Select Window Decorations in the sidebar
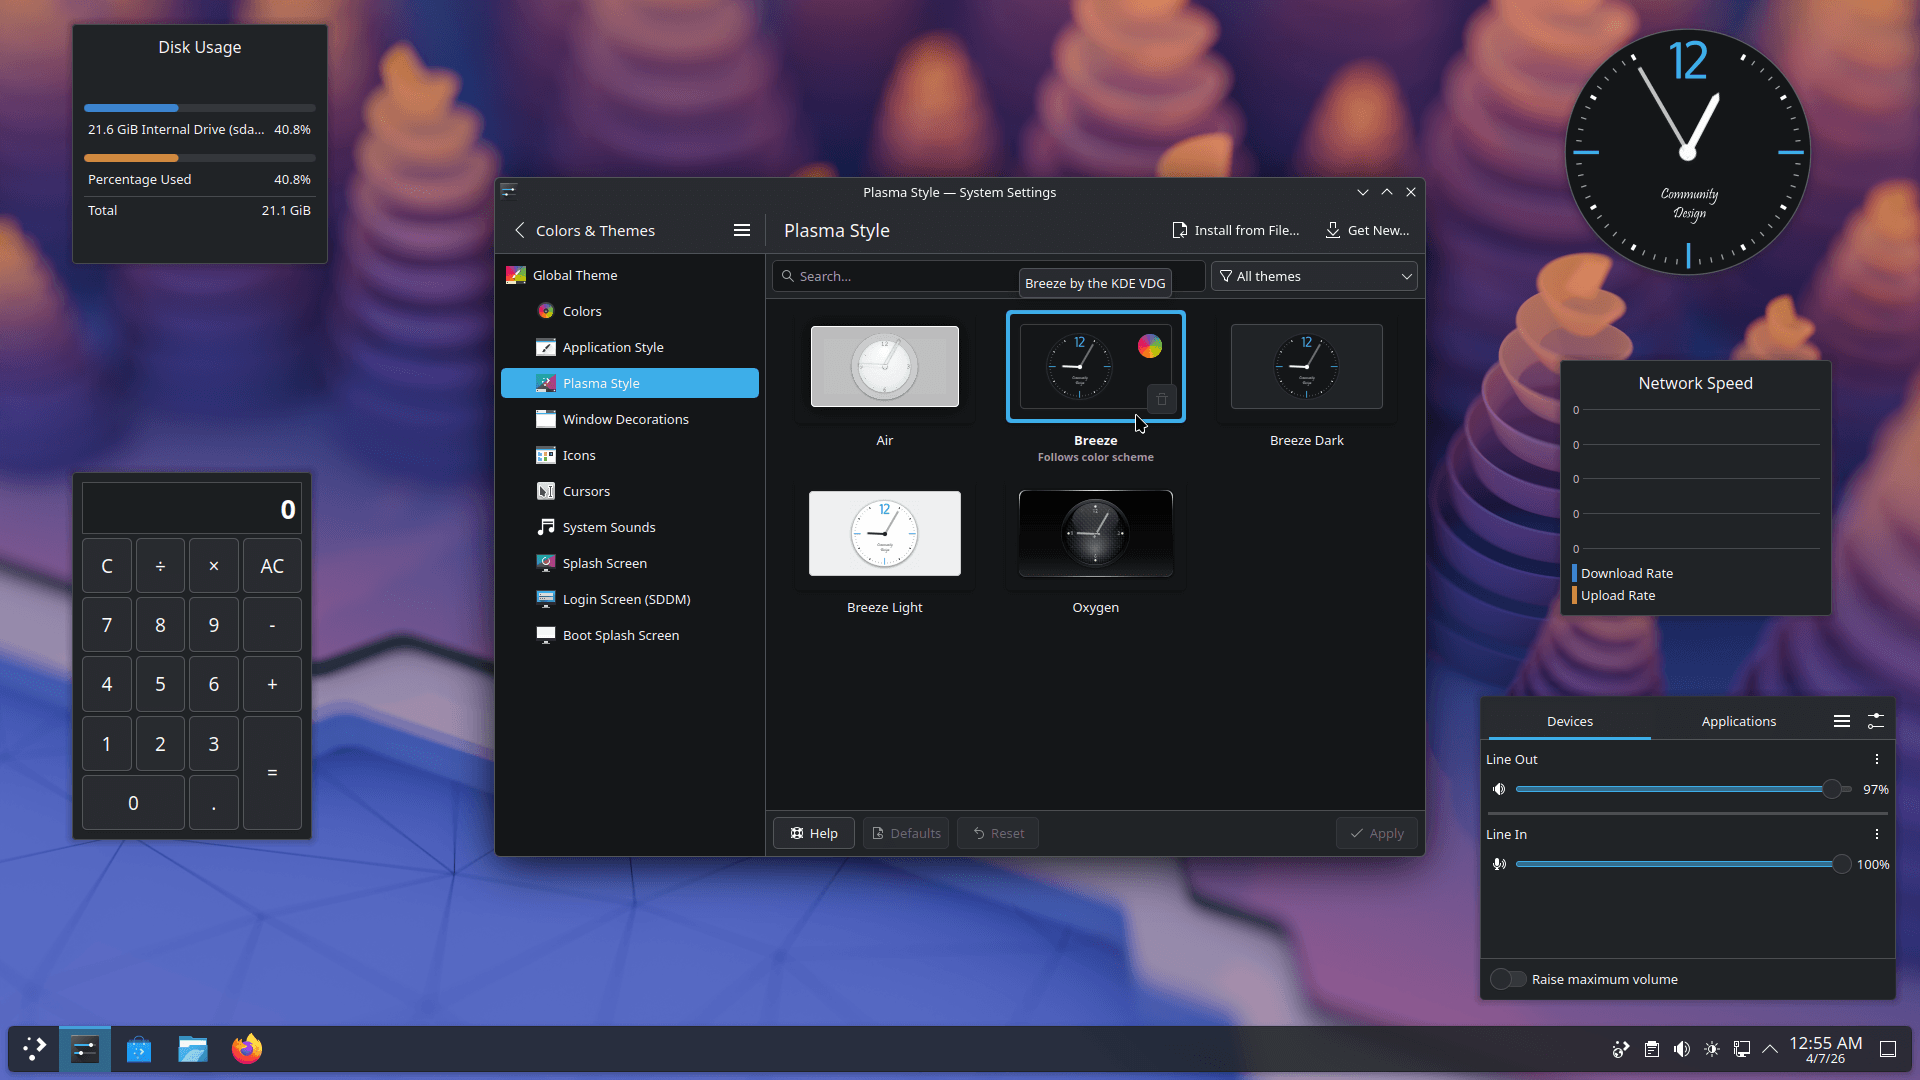1920x1080 pixels. (625, 419)
